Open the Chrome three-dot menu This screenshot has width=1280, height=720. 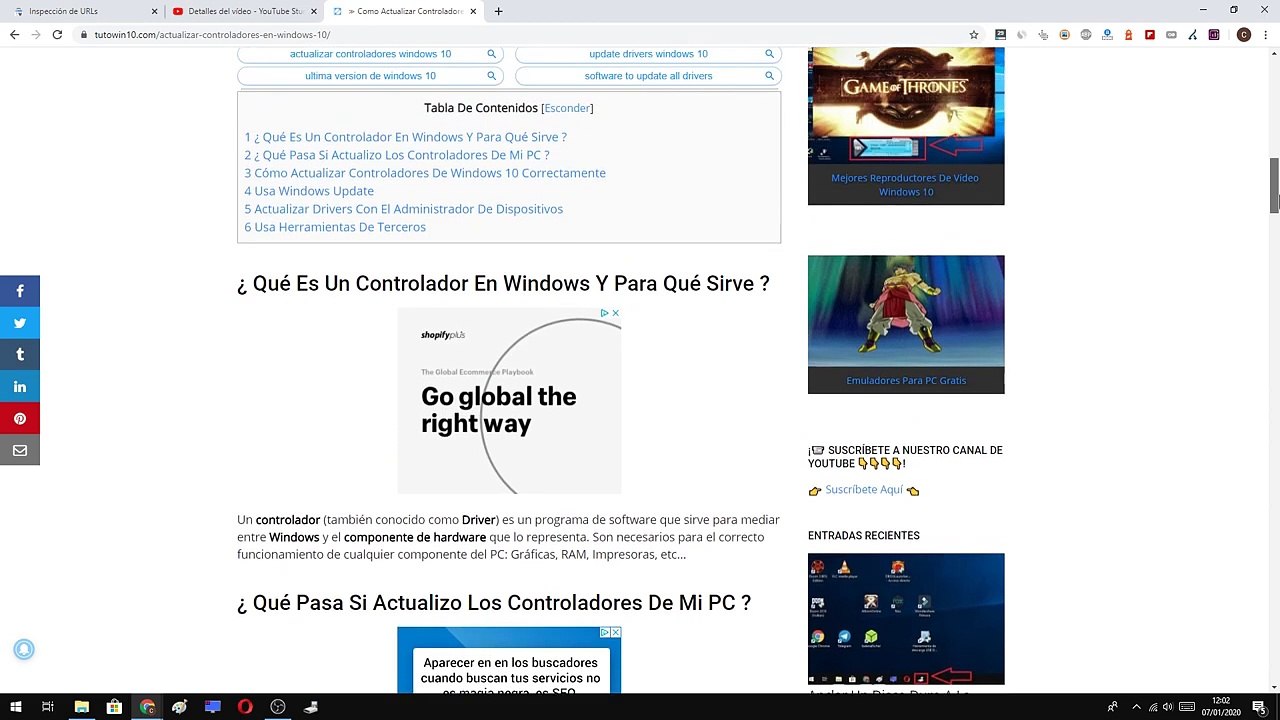(x=1265, y=34)
